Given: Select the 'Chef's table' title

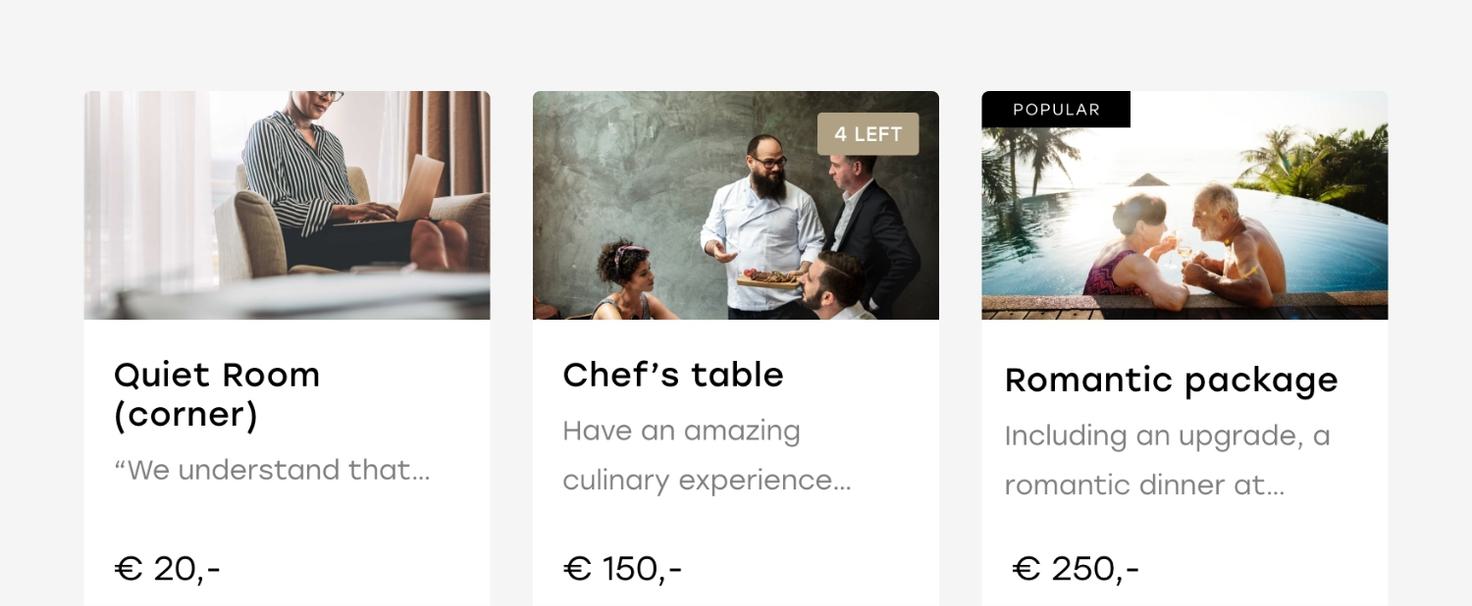Looking at the screenshot, I should click(x=673, y=375).
